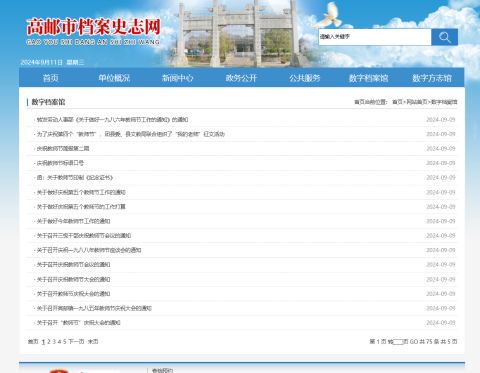The height and width of the screenshot is (373, 480).
Task: Jump to the last page via 末页
Action: pyautogui.click(x=93, y=342)
